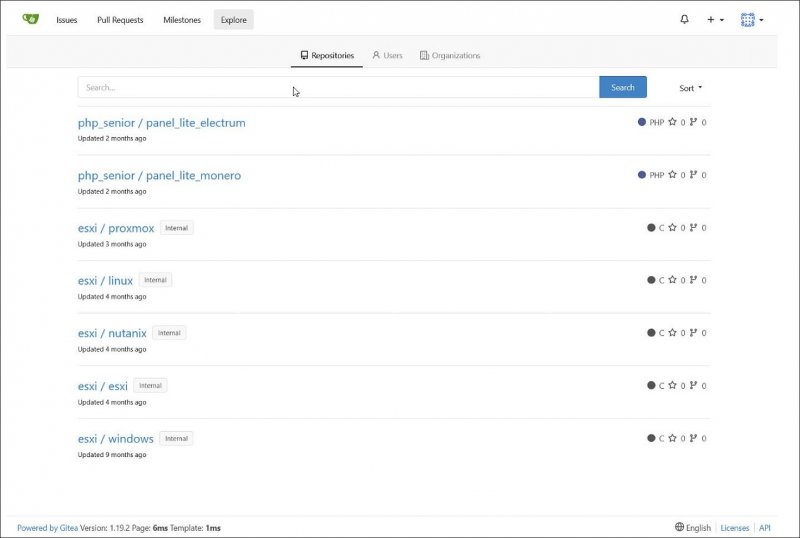800x538 pixels.
Task: Click the globe language icon in footer
Action: point(680,527)
